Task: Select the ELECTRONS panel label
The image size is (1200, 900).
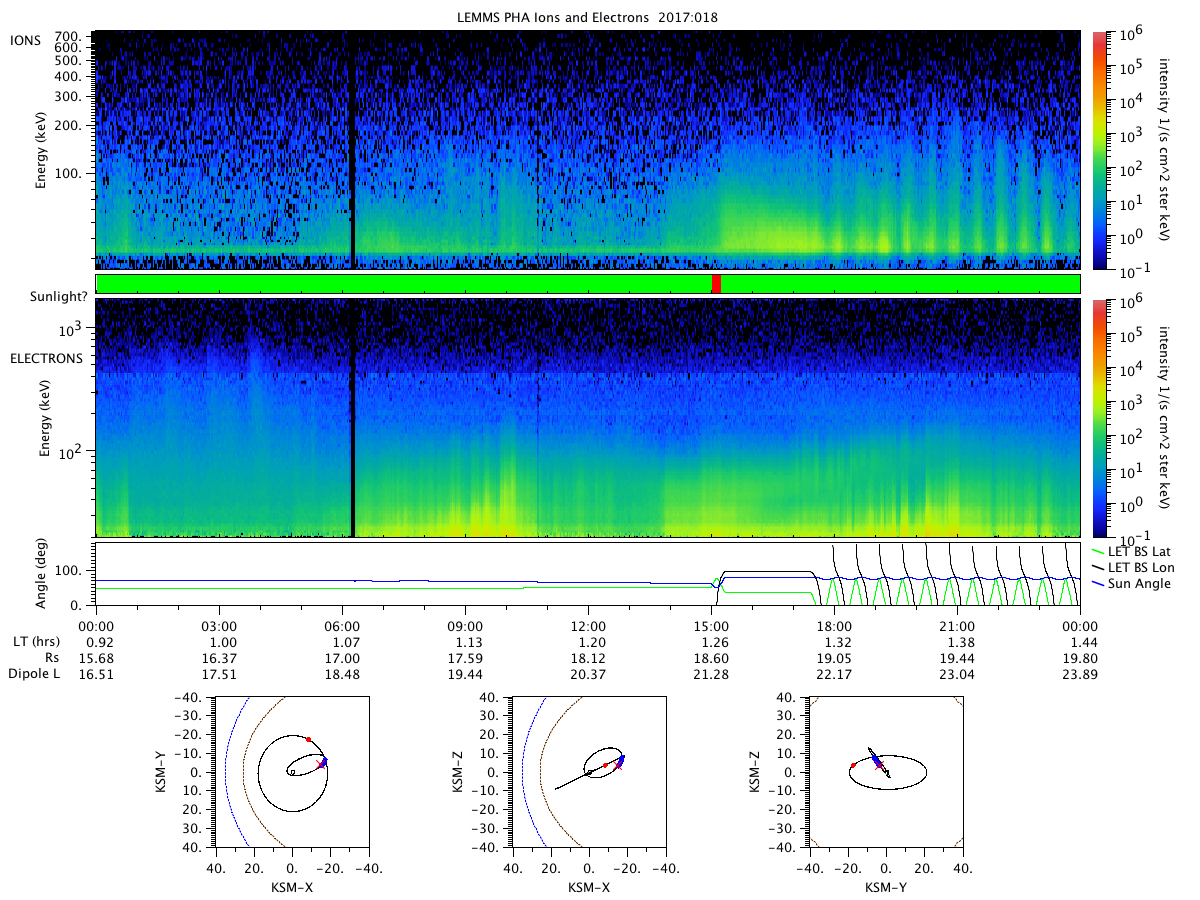Action: coord(46,358)
